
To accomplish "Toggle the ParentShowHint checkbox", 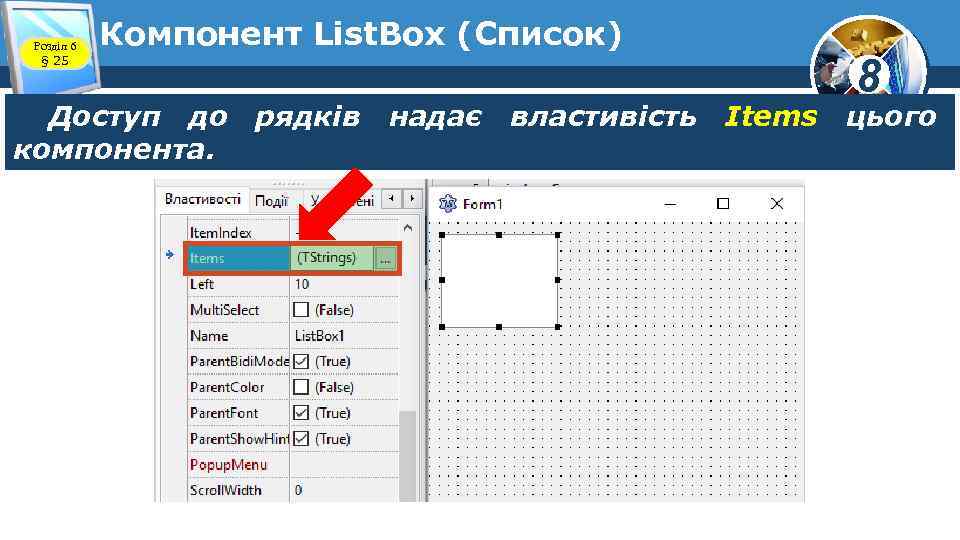I will tap(301, 438).
